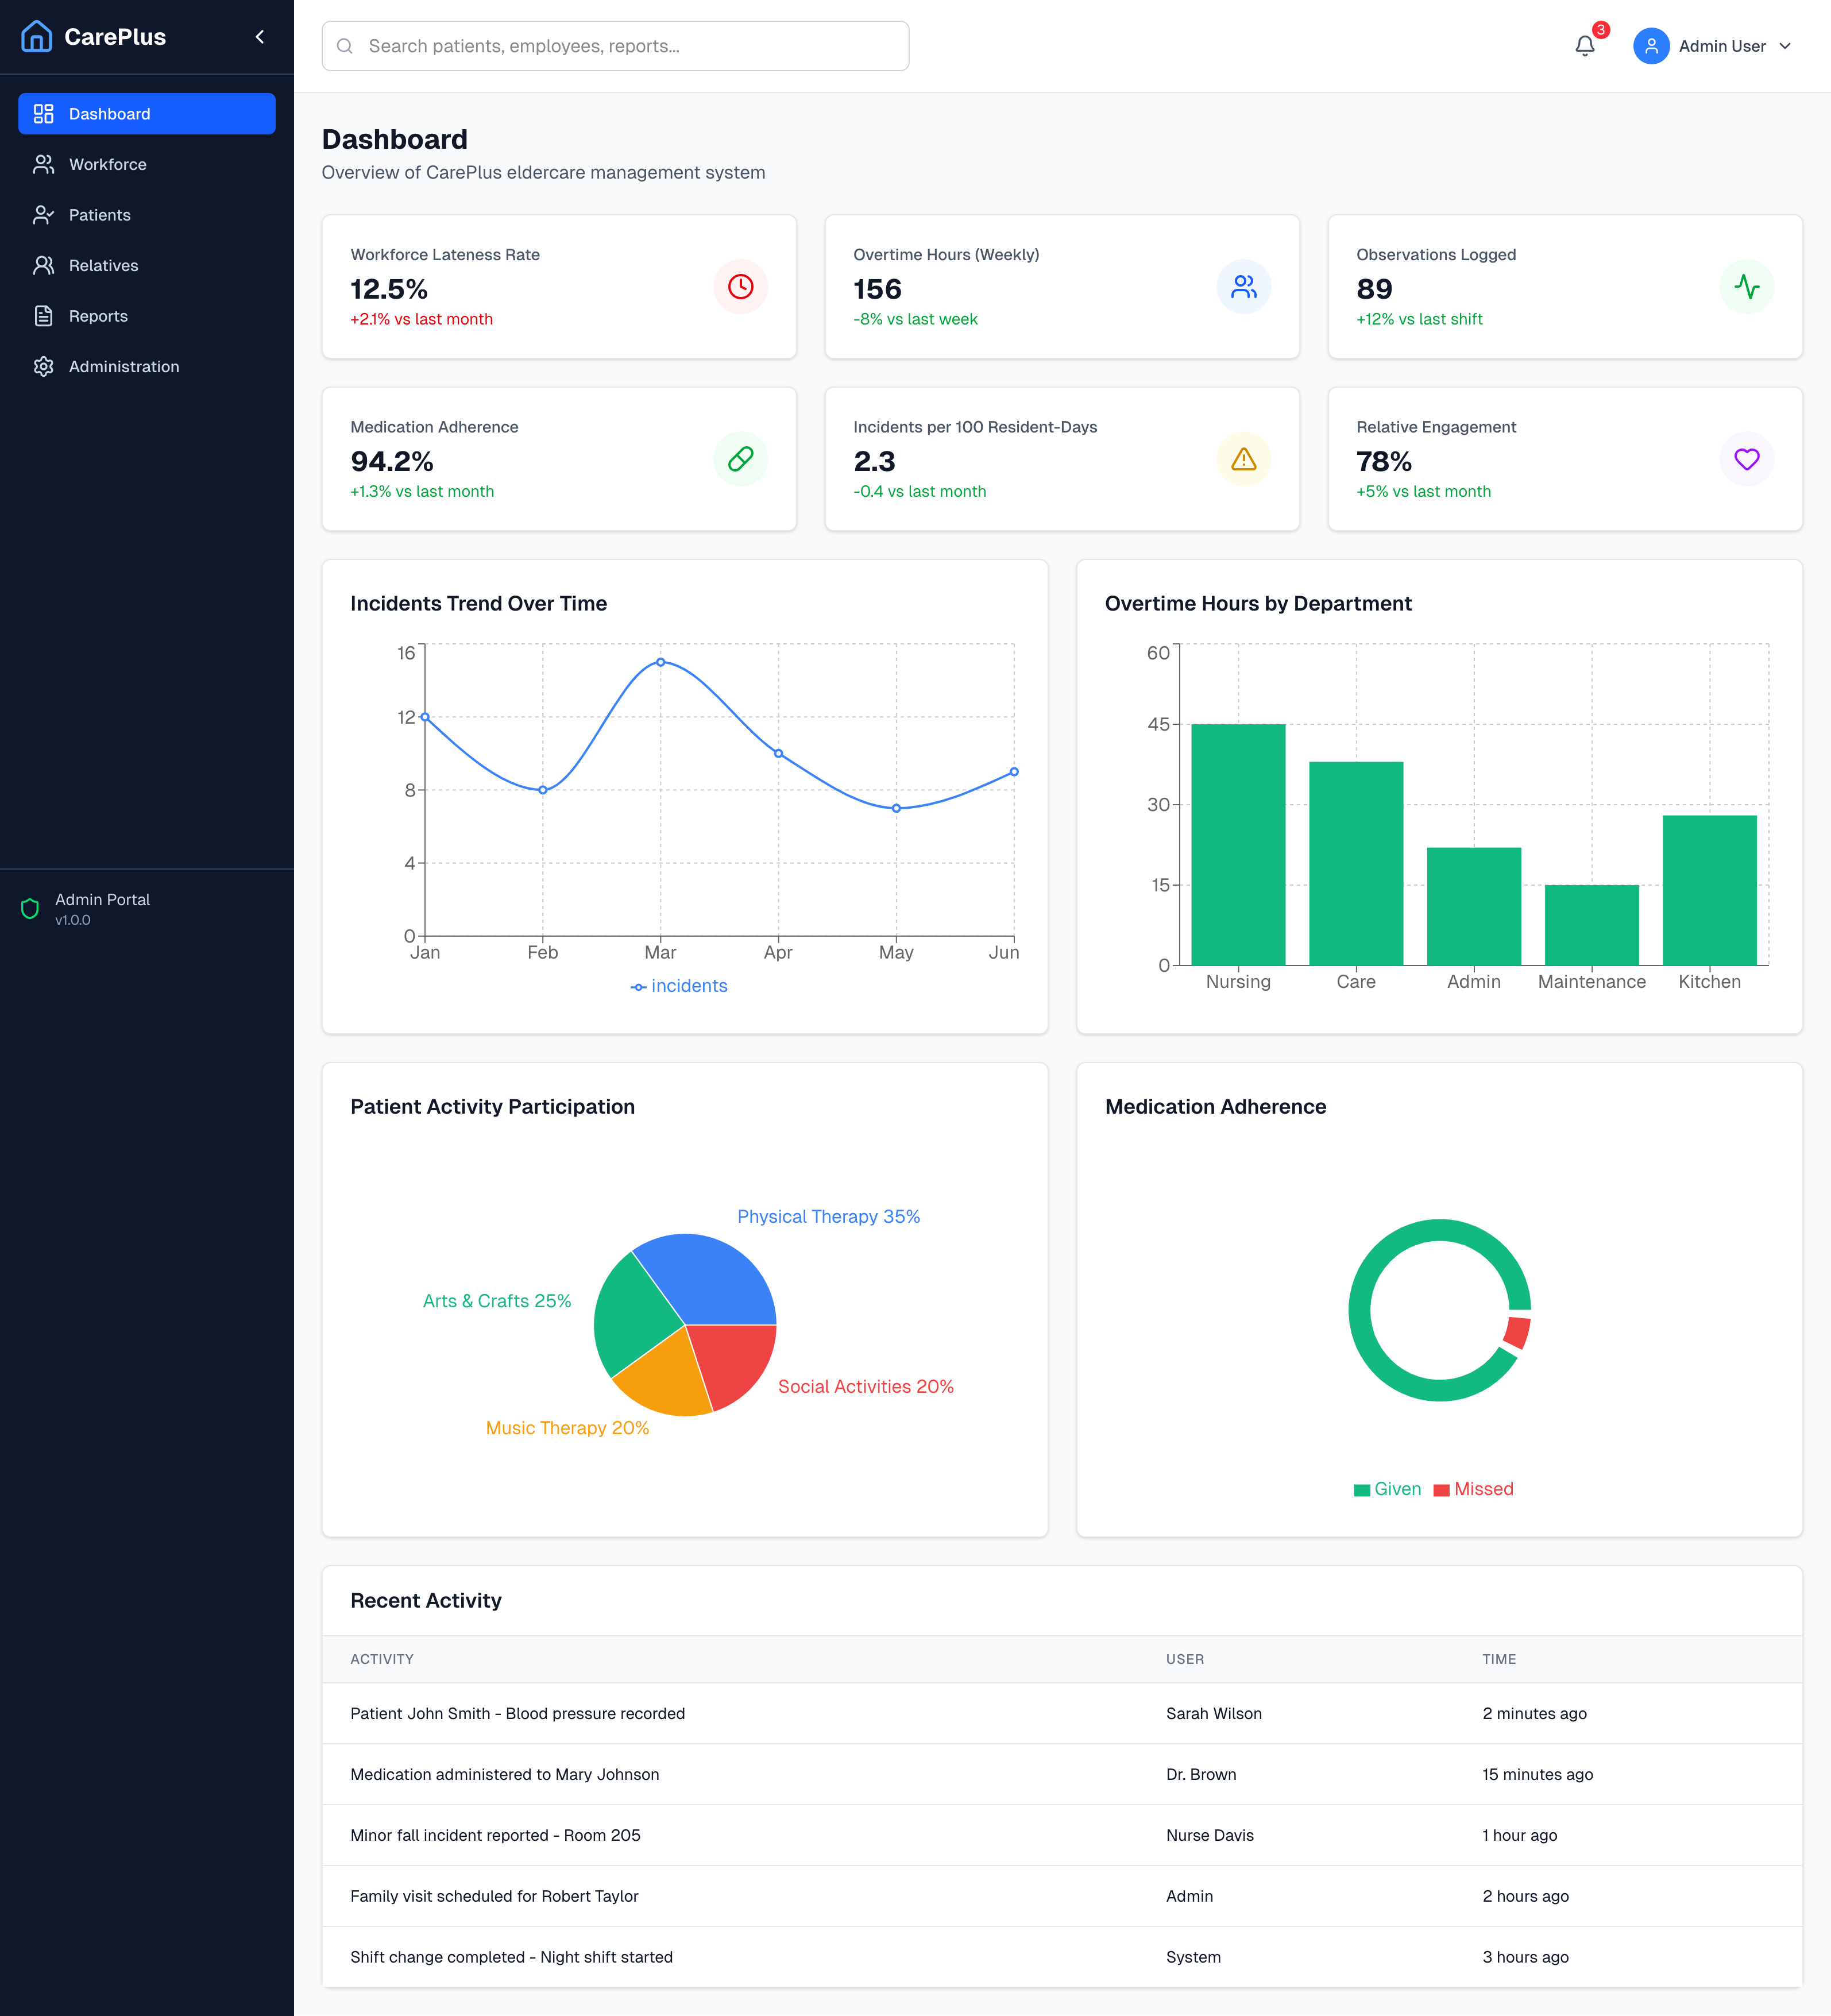1831x2016 pixels.
Task: Click the Relatives icon in sidebar
Action: click(43, 265)
